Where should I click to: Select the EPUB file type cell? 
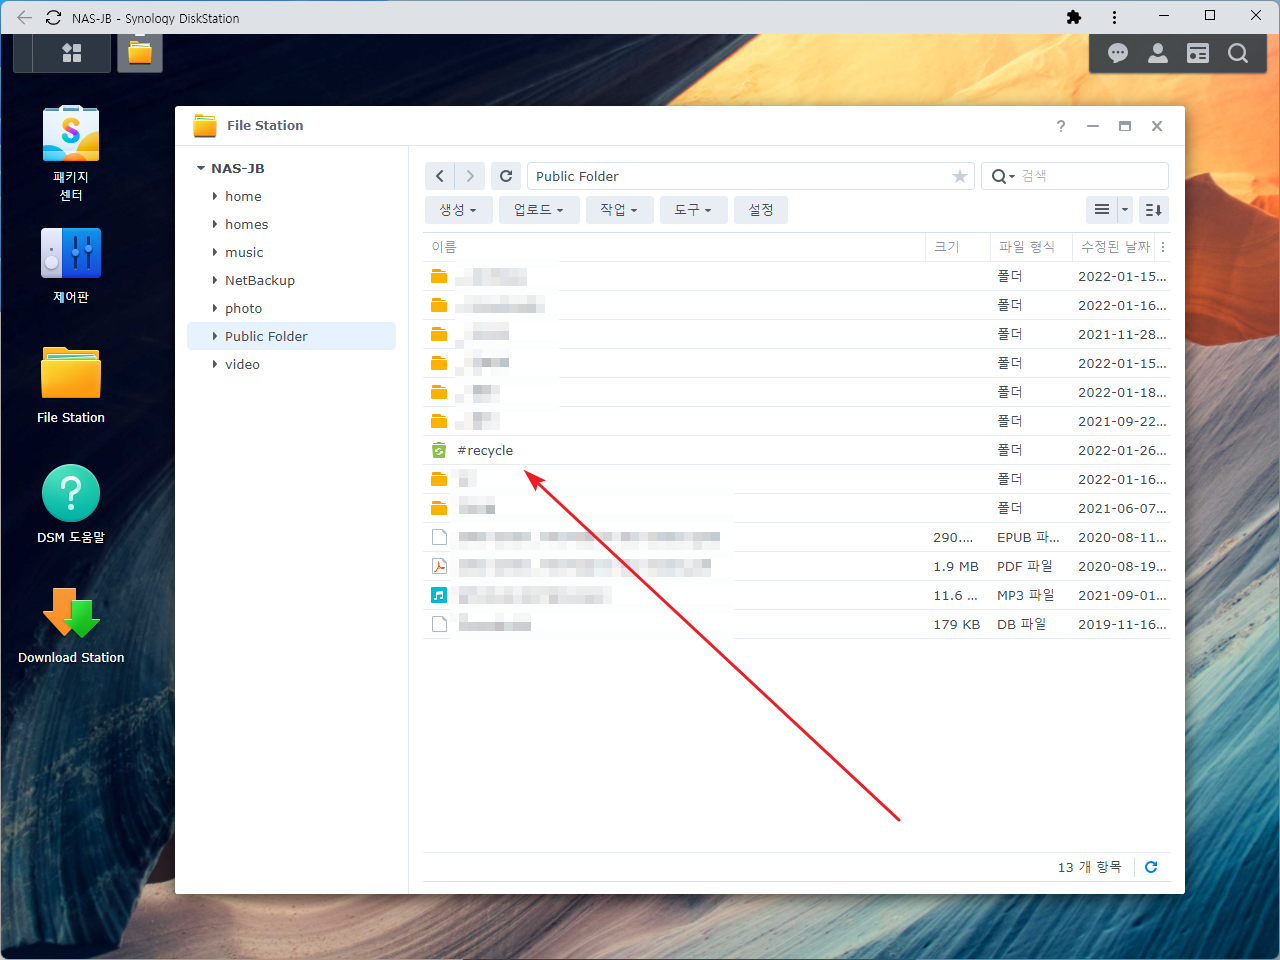[1028, 537]
